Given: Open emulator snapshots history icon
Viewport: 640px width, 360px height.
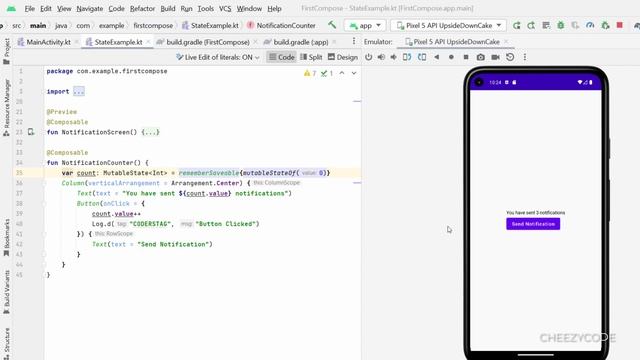Looking at the screenshot, I should 510,57.
